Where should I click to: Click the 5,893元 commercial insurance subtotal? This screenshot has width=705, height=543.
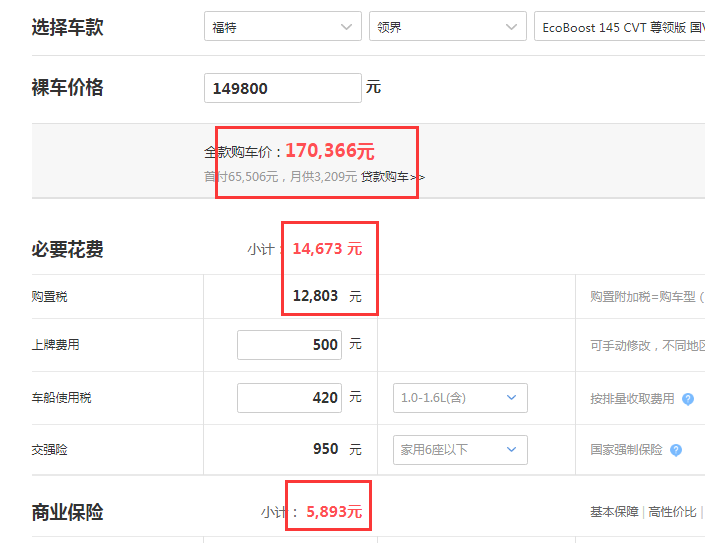(334, 512)
